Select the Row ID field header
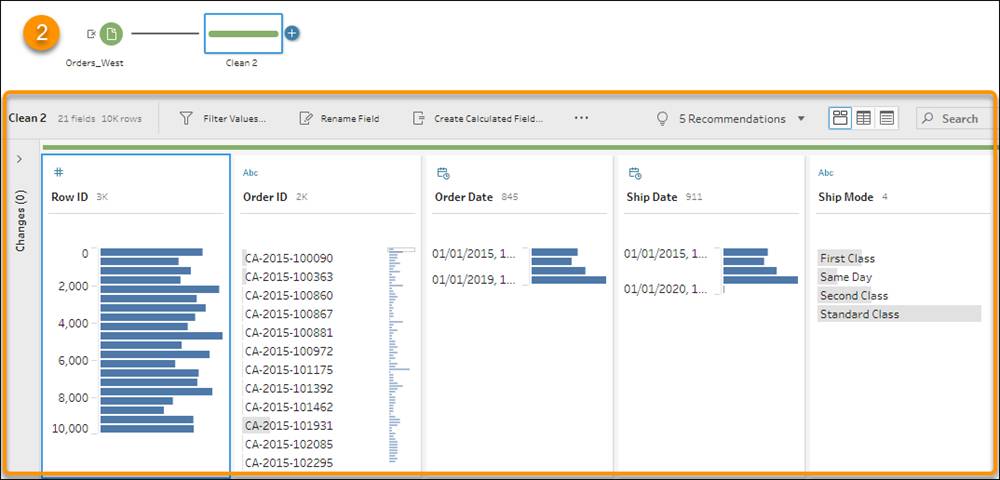The image size is (1000, 480). (70, 197)
